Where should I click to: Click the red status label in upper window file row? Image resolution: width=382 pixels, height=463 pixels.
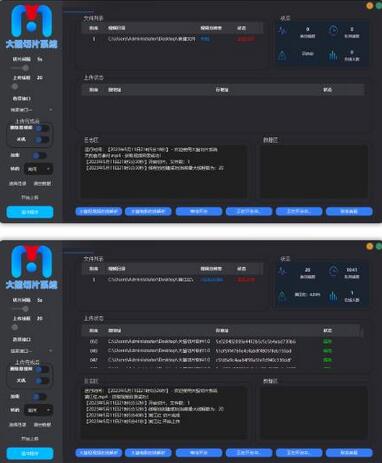(x=246, y=39)
